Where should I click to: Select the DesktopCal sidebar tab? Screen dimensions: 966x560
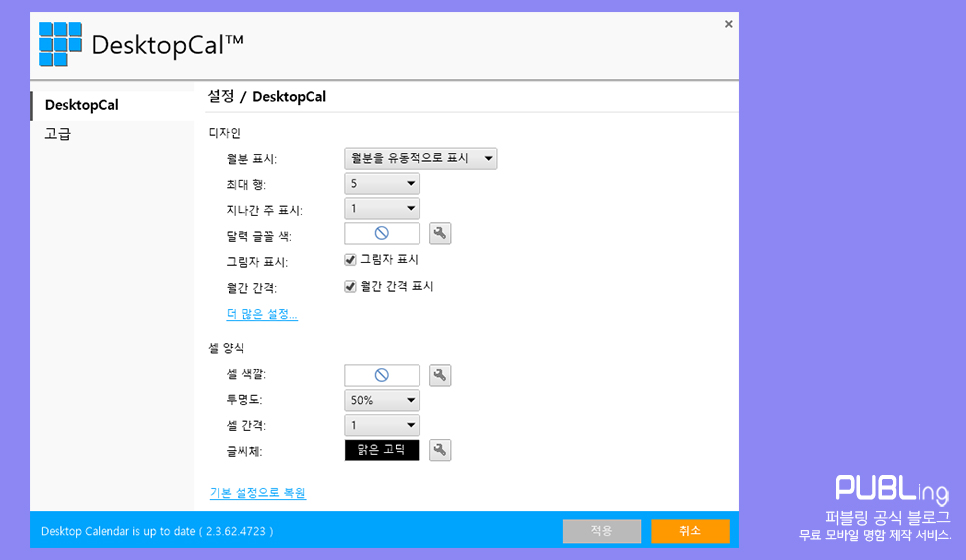(x=113, y=105)
